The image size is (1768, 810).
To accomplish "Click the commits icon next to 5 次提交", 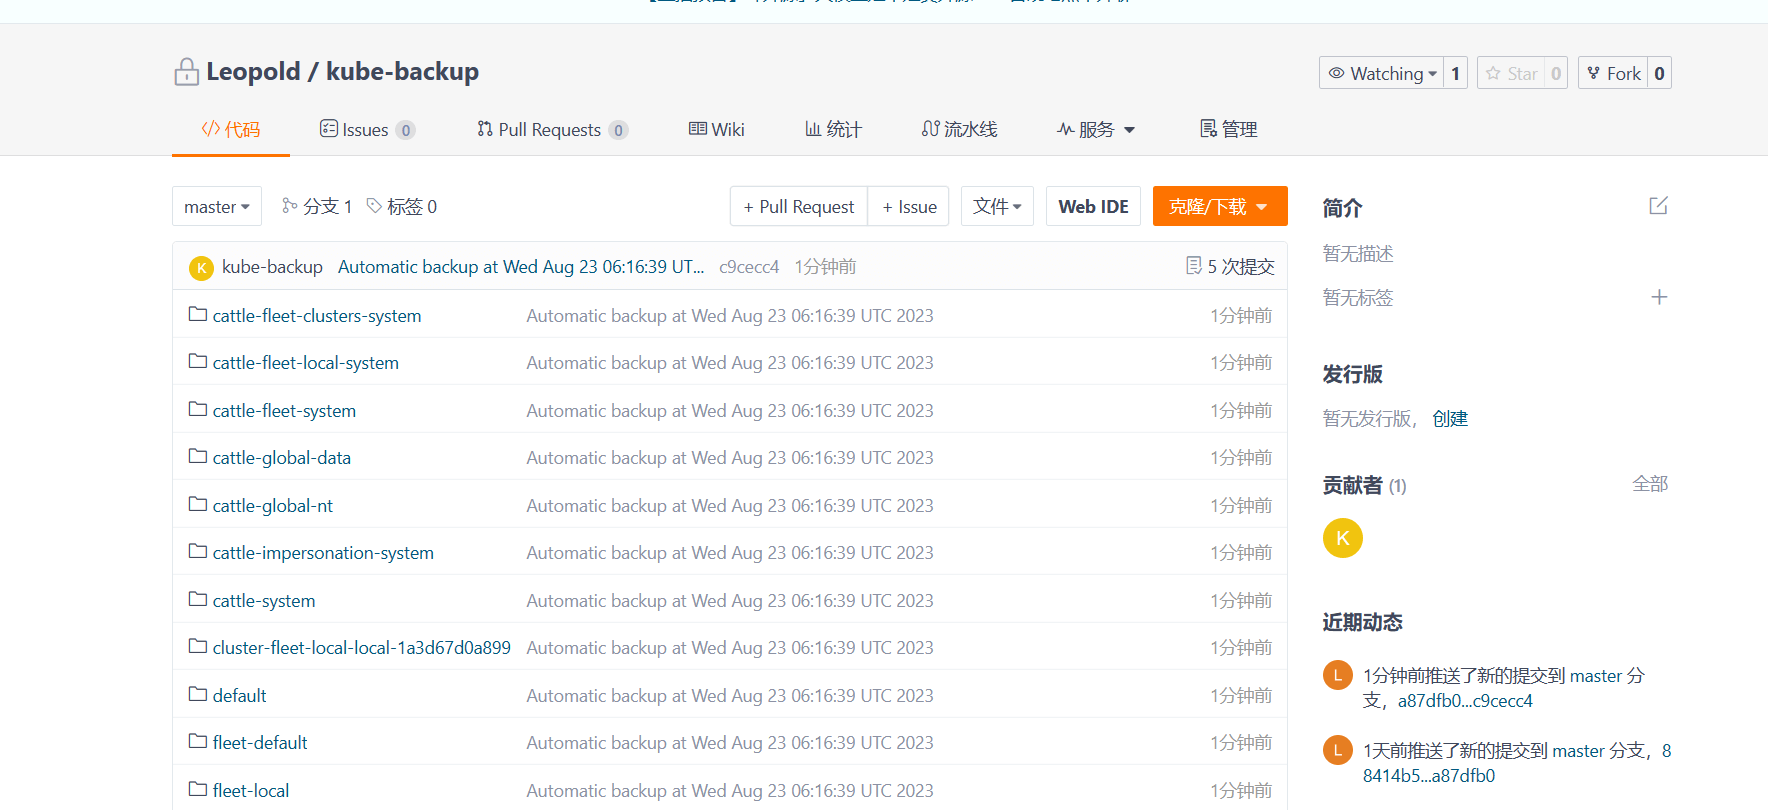I will [1193, 266].
